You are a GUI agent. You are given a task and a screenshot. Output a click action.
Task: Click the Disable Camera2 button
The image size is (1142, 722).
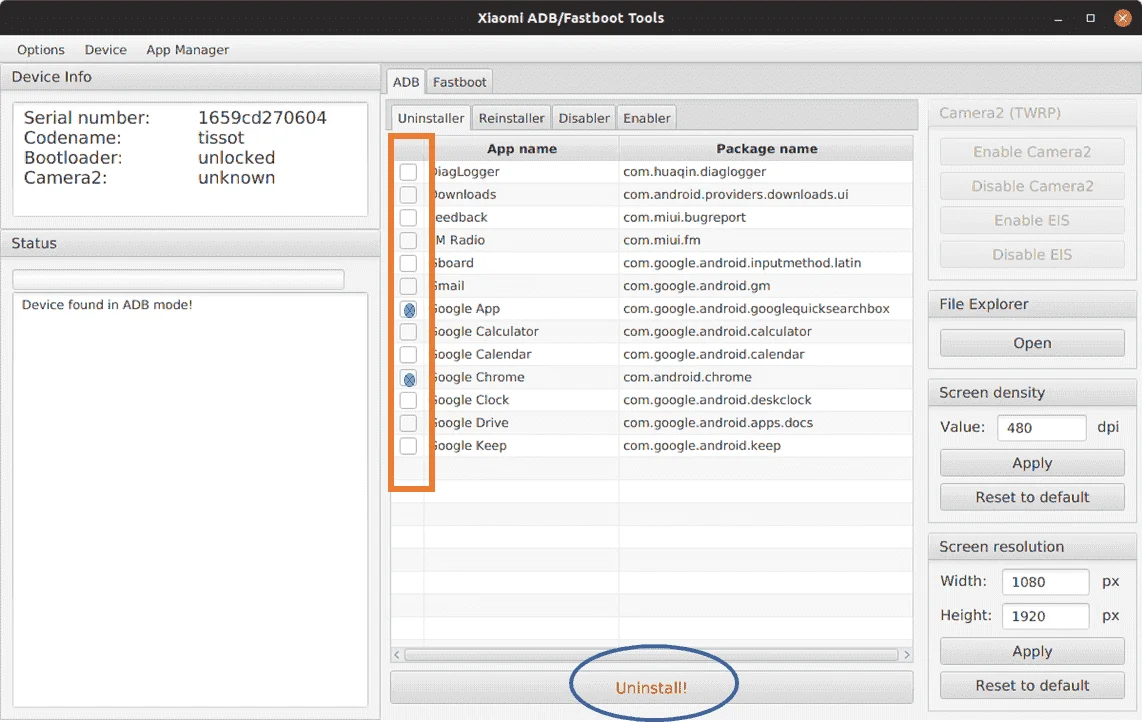click(1032, 186)
